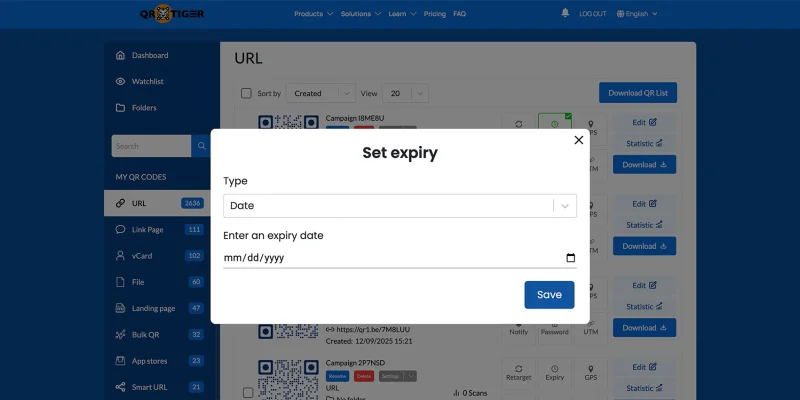The image size is (800, 400).
Task: Open the Bulk QR sidebar label
Action: click(145, 335)
